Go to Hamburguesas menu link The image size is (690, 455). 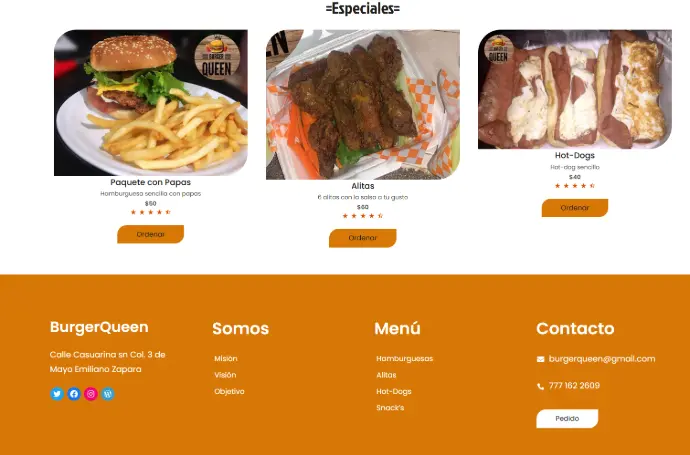[404, 359]
